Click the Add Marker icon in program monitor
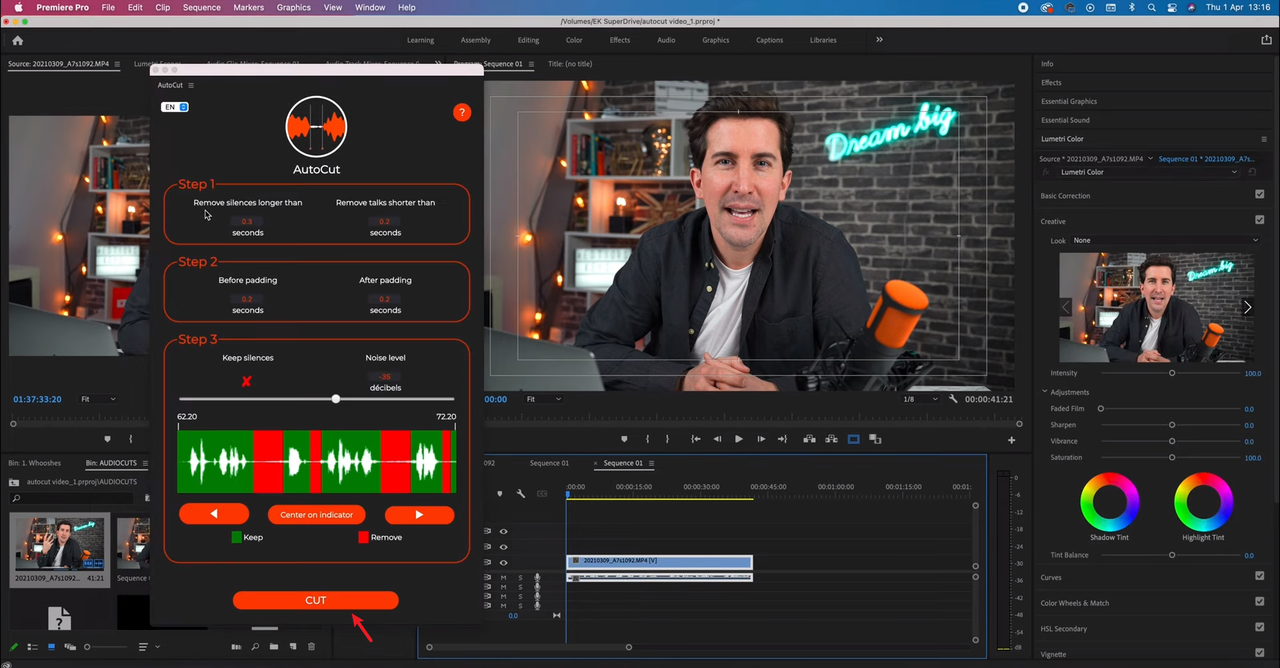1280x668 pixels. tap(623, 438)
